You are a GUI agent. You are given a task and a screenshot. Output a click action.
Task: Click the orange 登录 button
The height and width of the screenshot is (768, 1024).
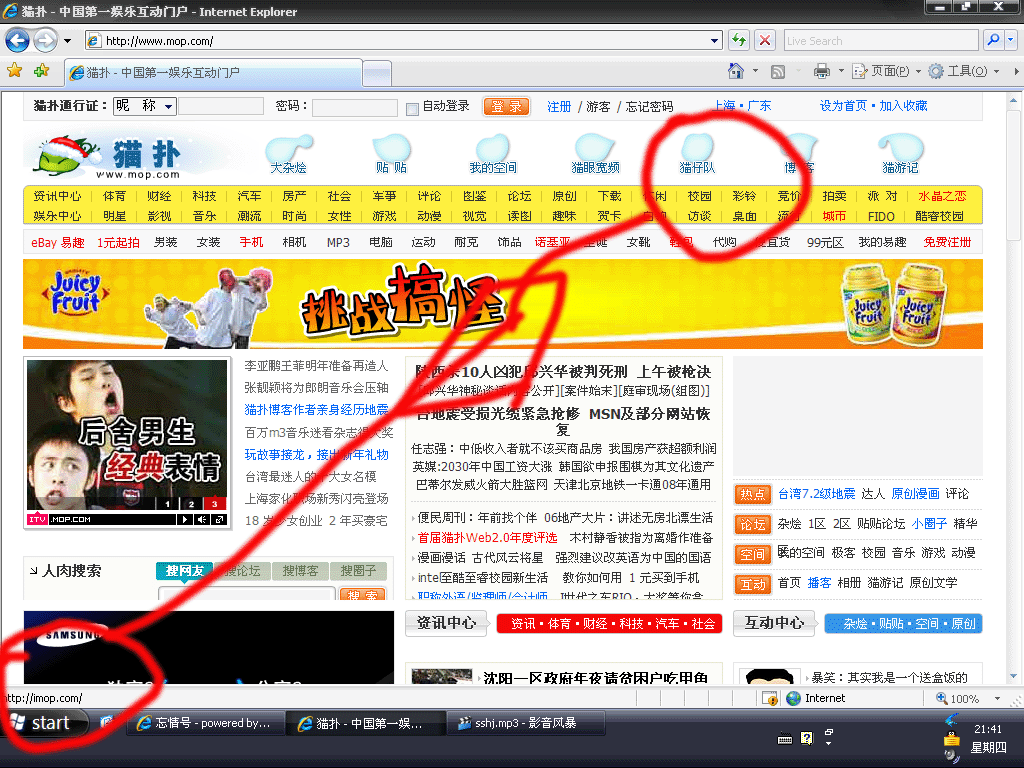(506, 106)
